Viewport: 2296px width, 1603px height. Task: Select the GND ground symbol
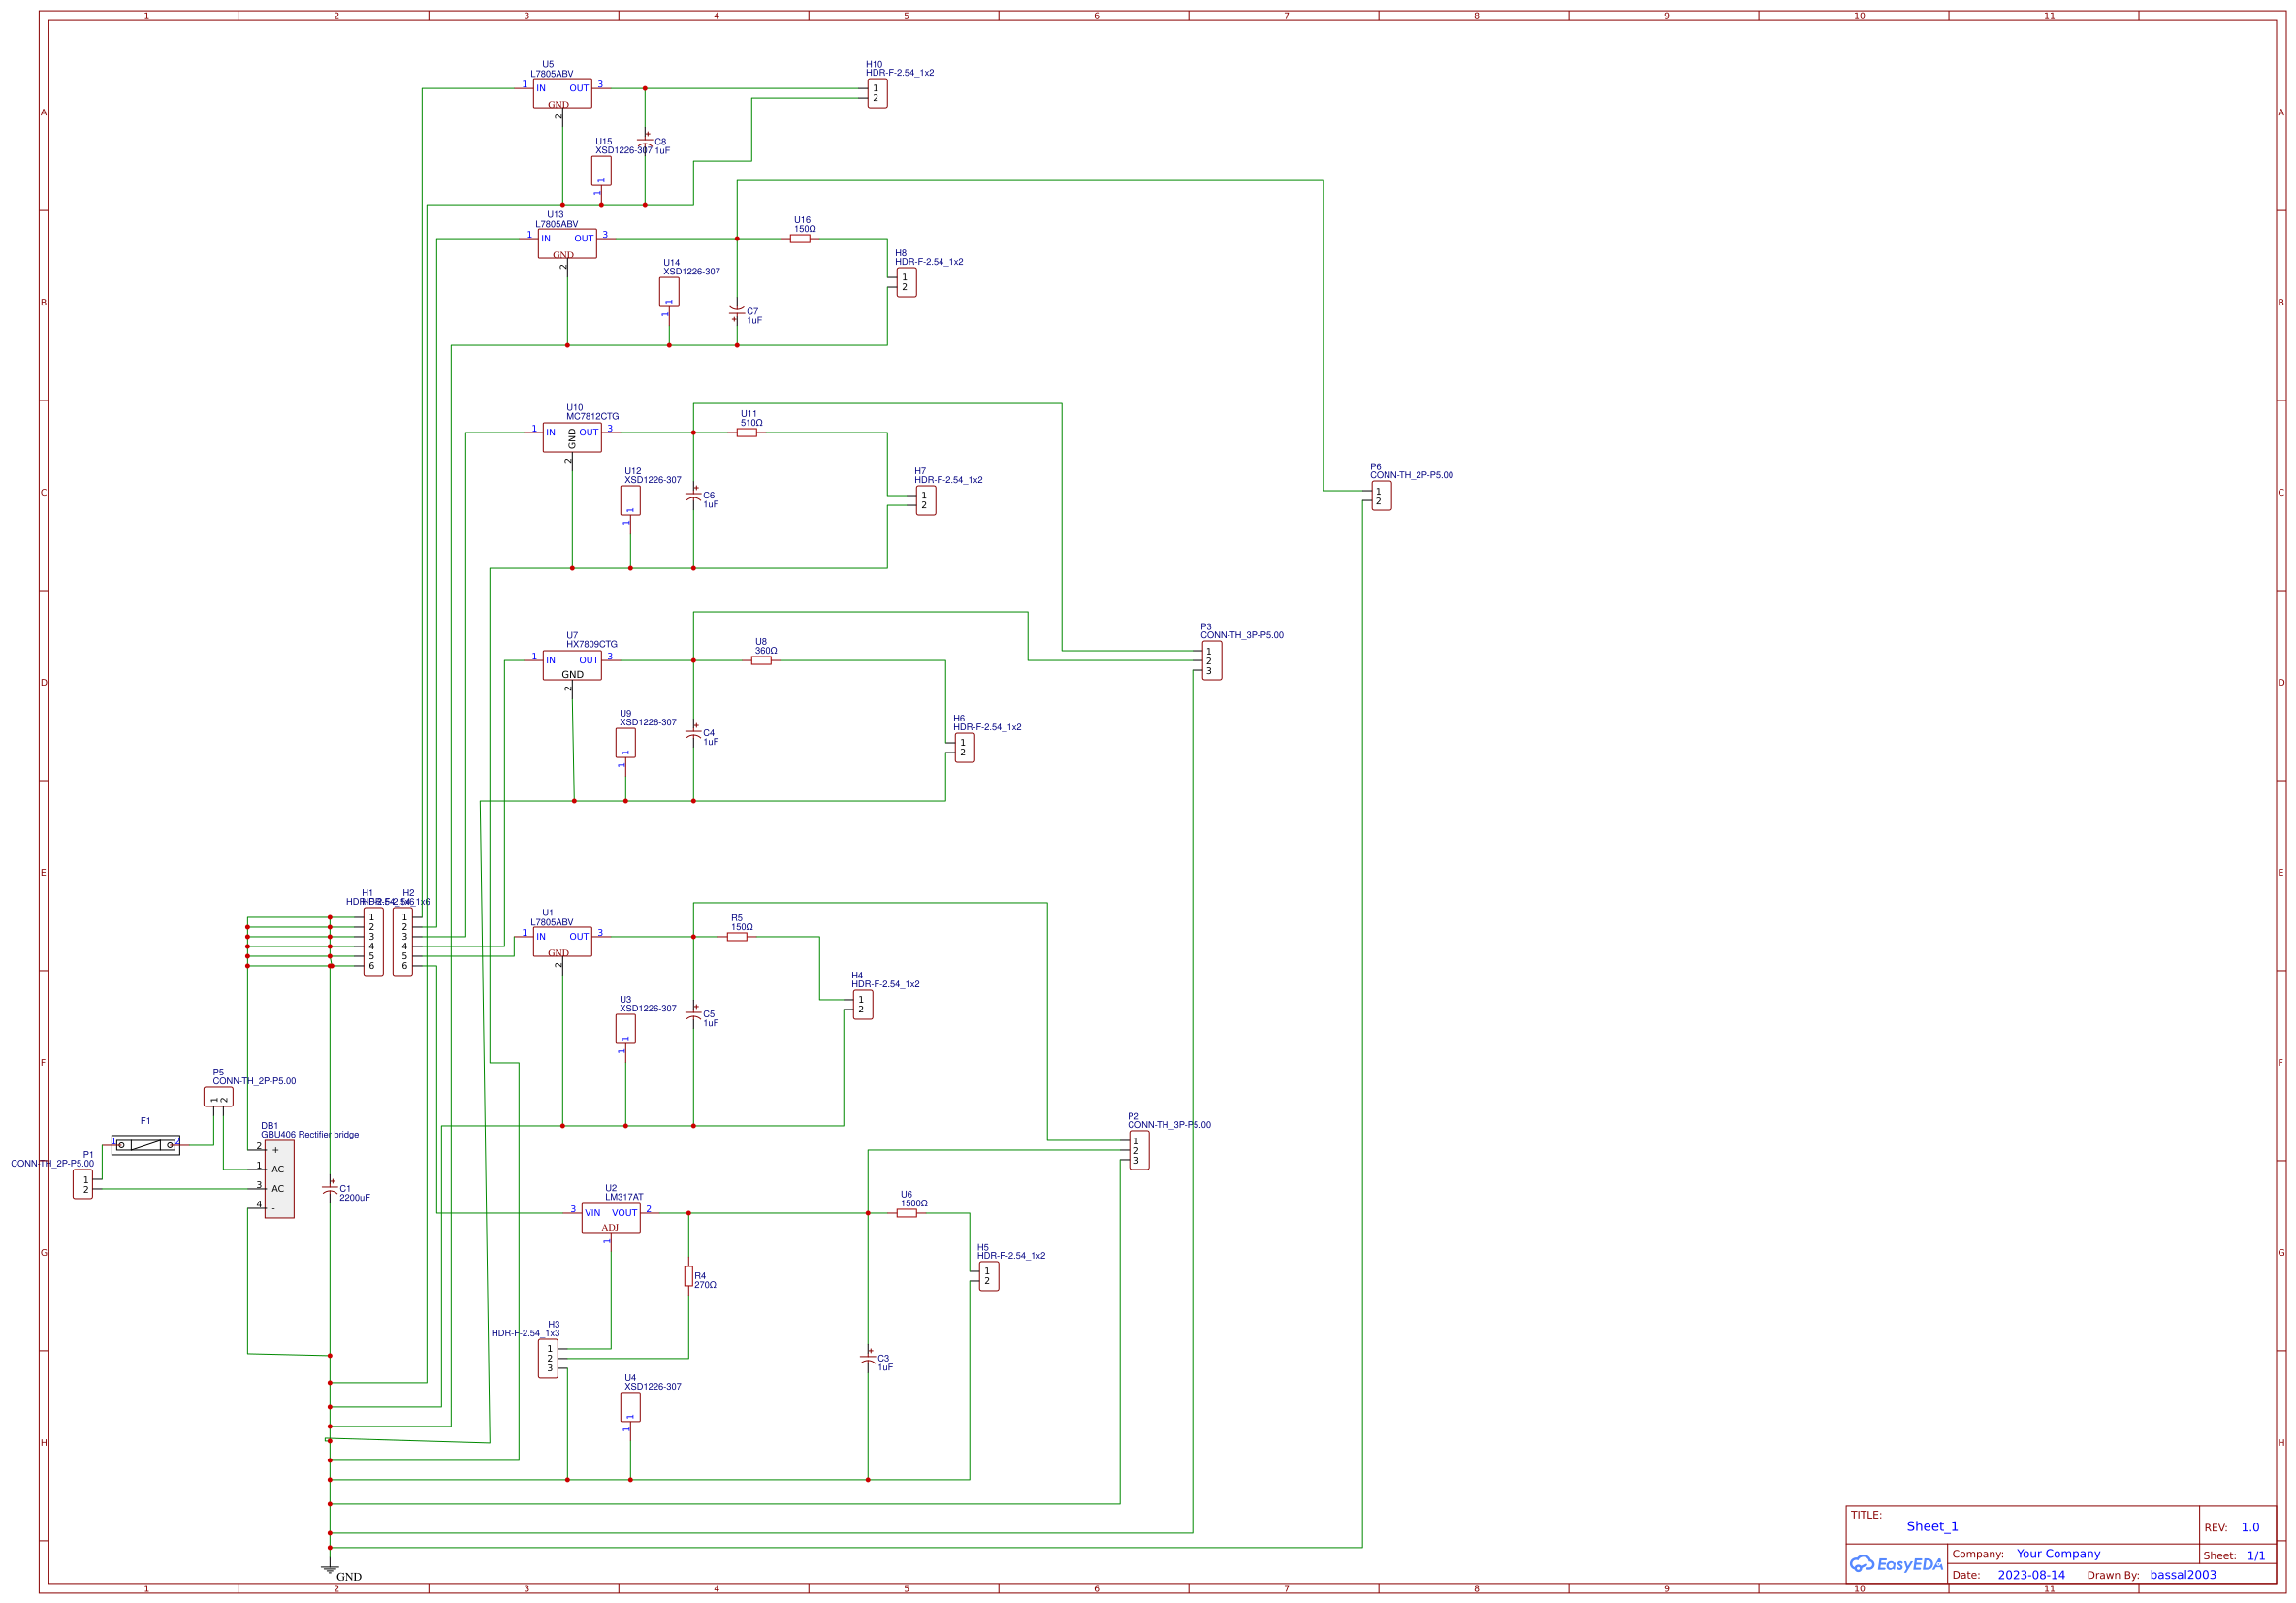[x=330, y=1569]
